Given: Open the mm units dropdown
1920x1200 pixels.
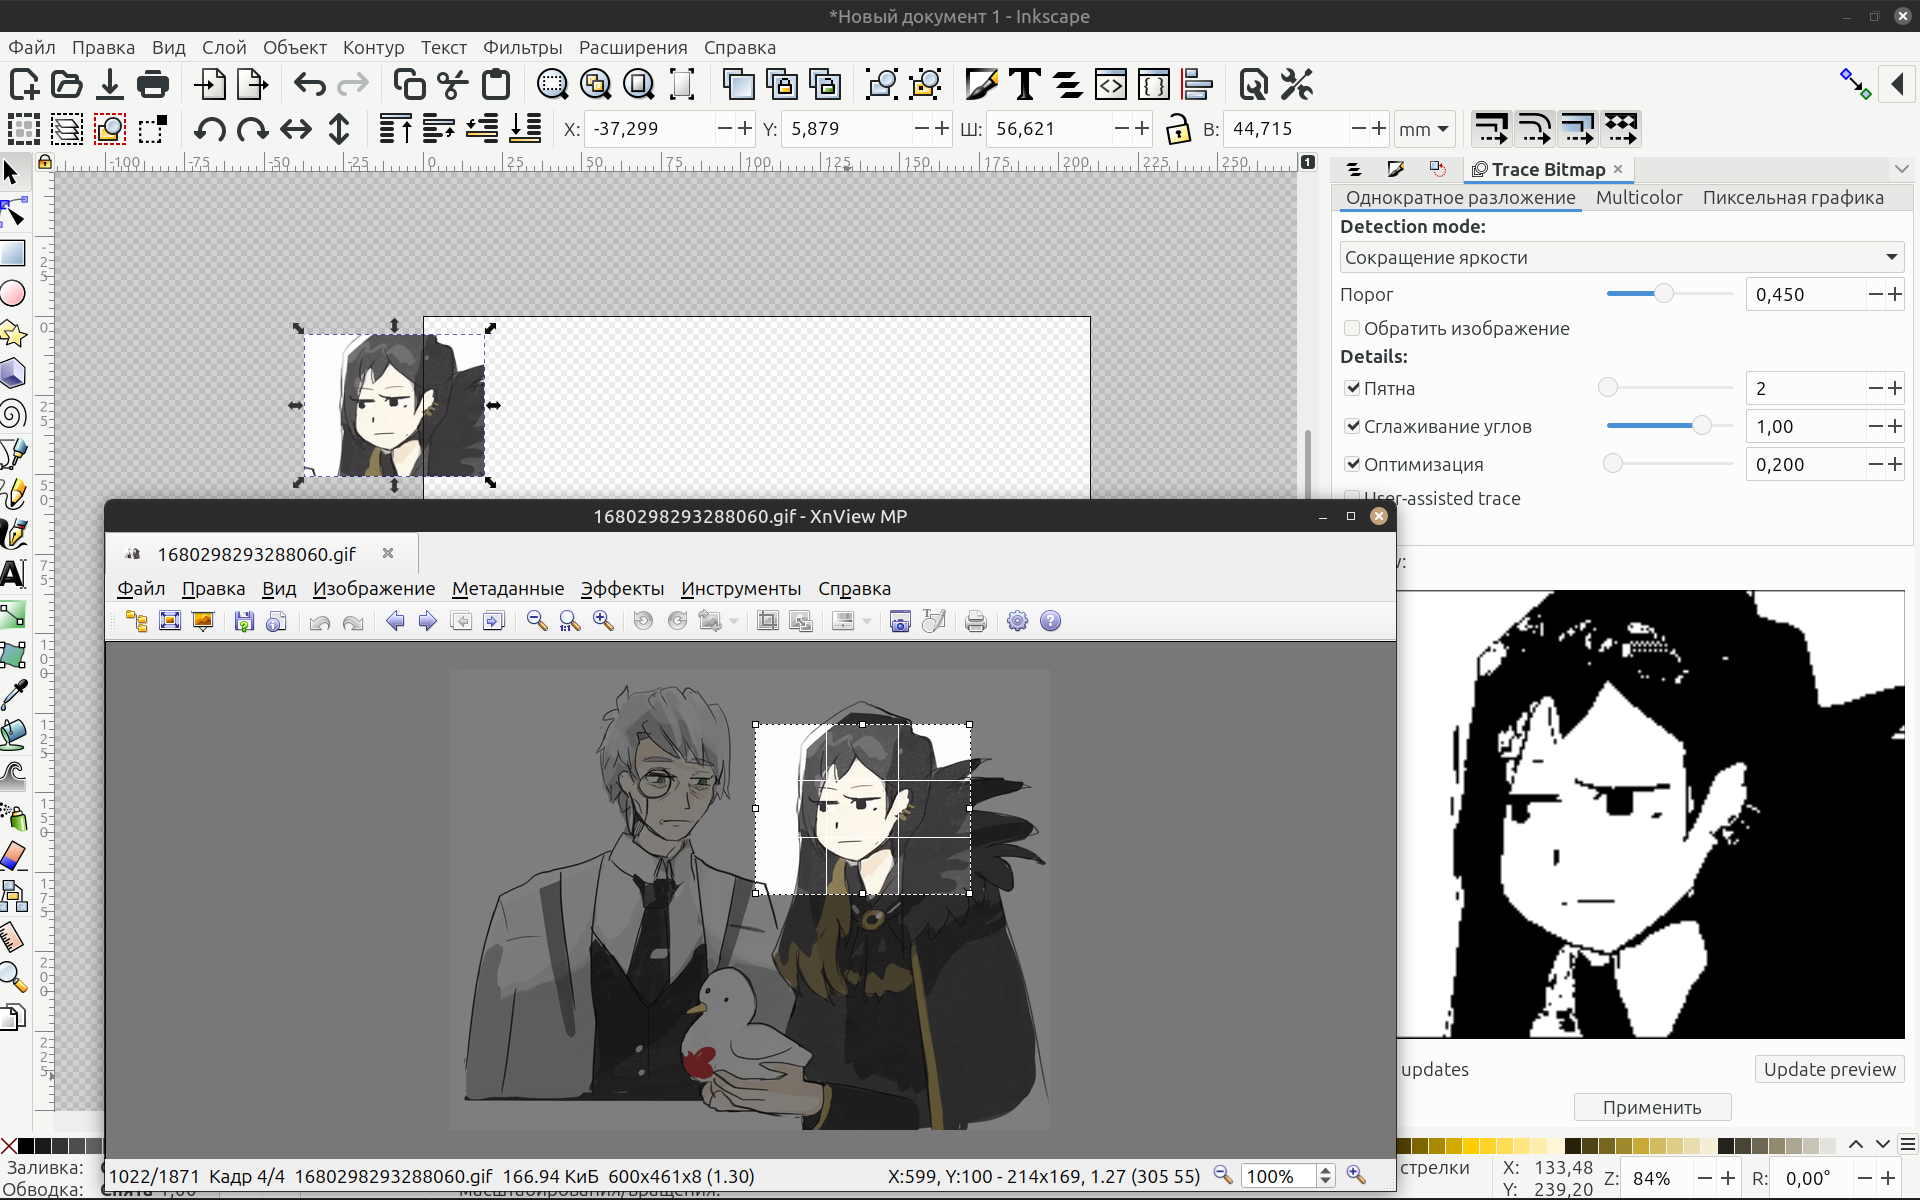Looking at the screenshot, I should (1424, 129).
